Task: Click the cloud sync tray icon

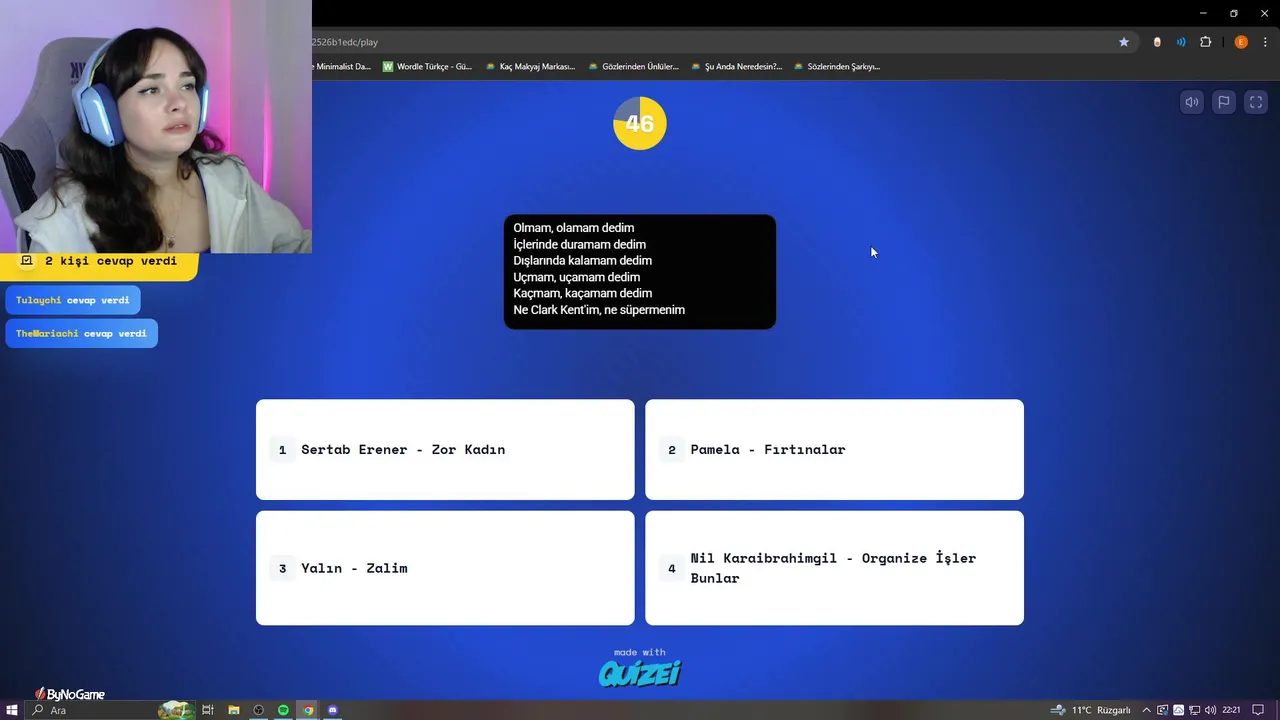Action: click(x=1181, y=710)
